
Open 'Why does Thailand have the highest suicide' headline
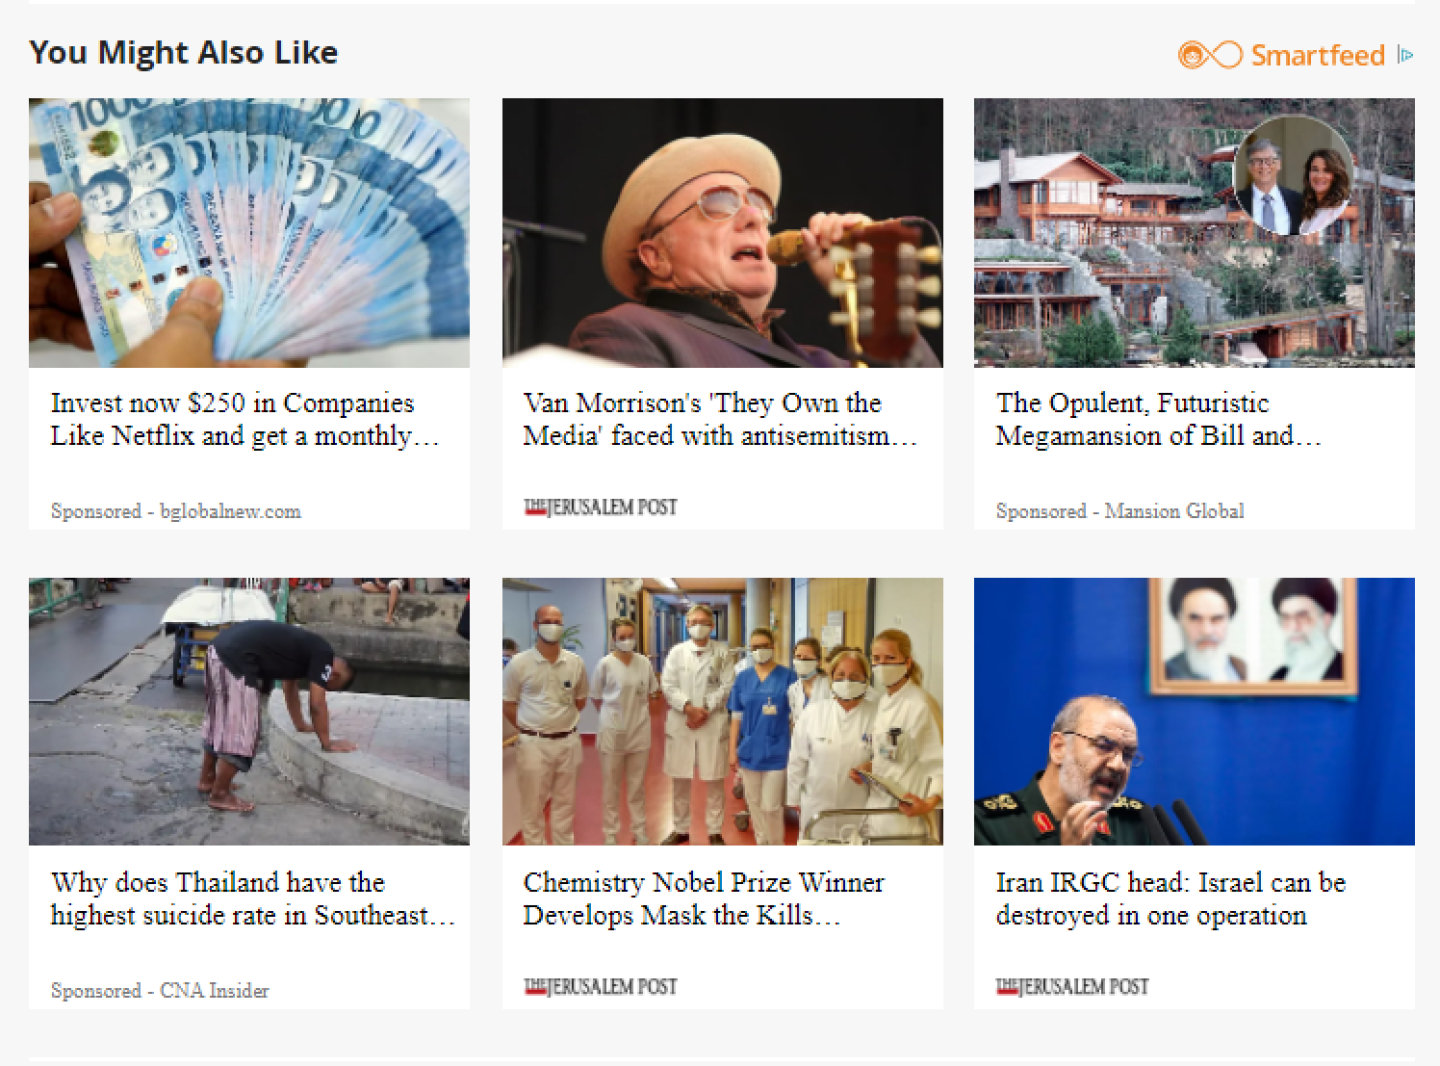click(253, 899)
